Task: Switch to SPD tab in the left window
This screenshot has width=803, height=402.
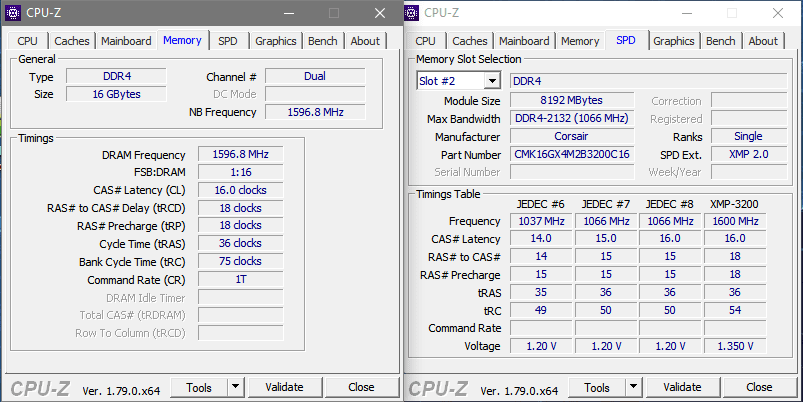Action: pos(228,41)
